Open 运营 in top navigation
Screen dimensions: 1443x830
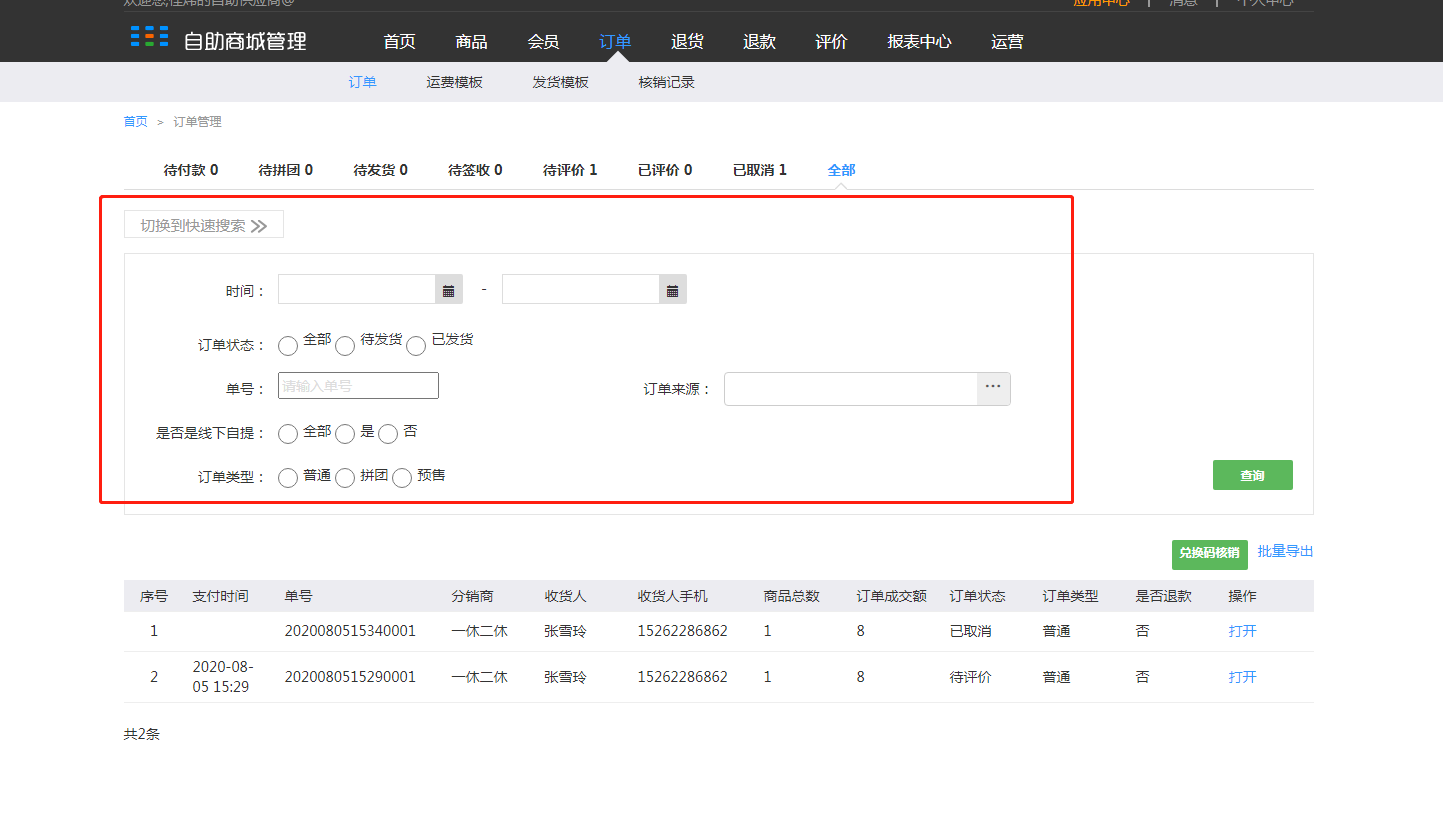coord(1007,42)
